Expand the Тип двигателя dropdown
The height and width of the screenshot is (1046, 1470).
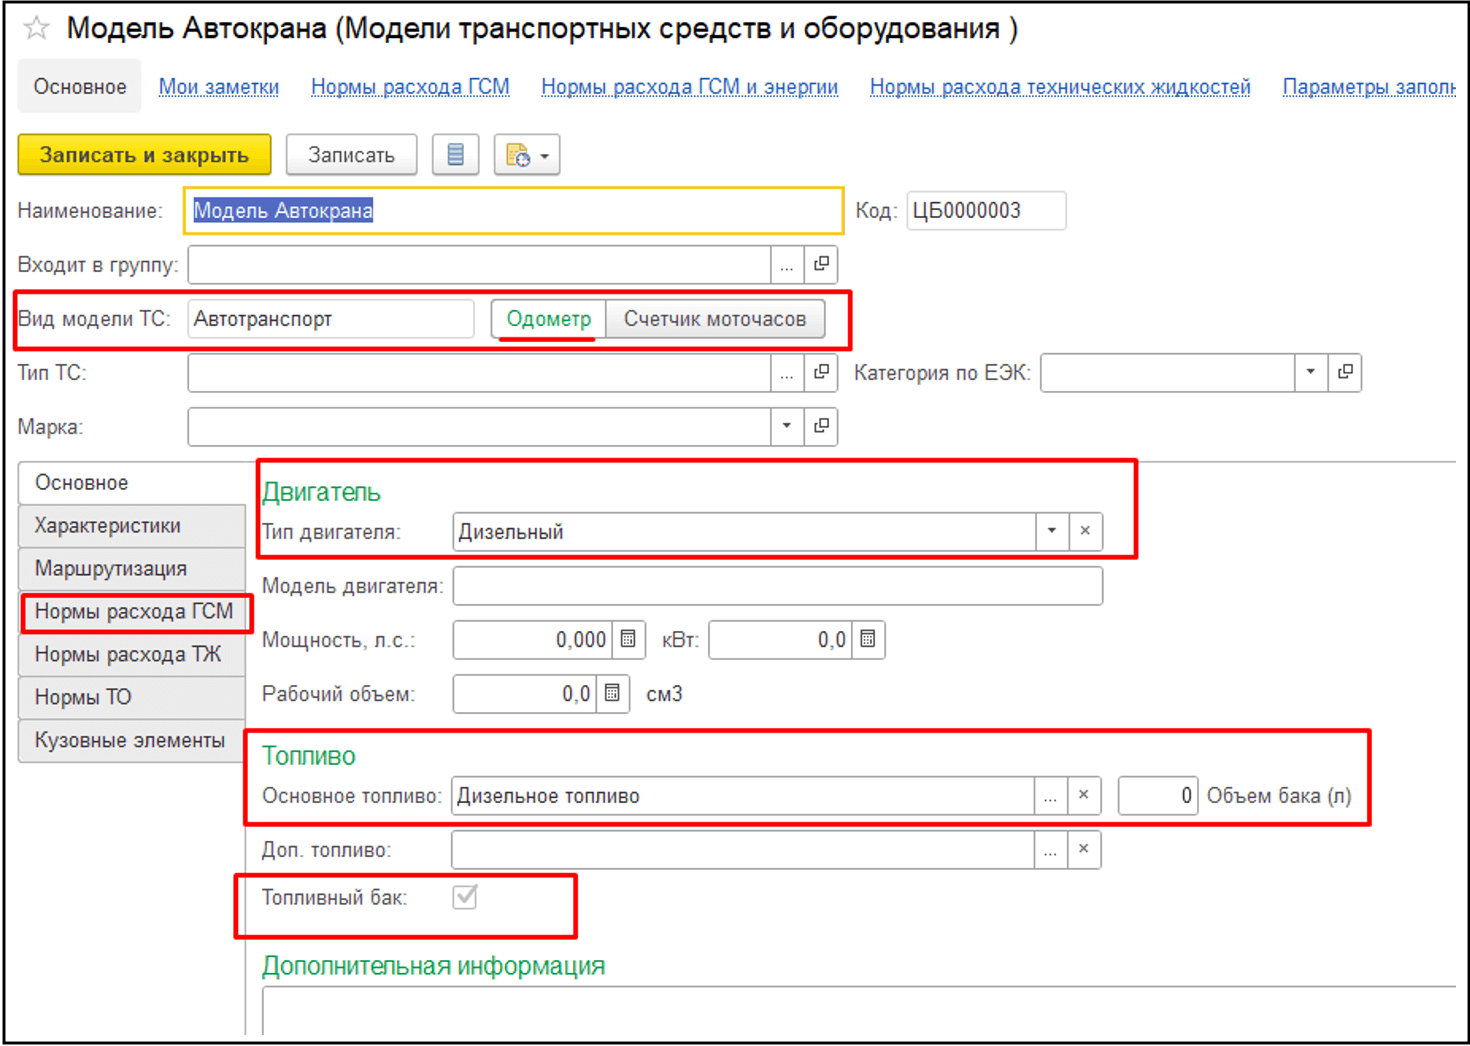coord(1051,531)
